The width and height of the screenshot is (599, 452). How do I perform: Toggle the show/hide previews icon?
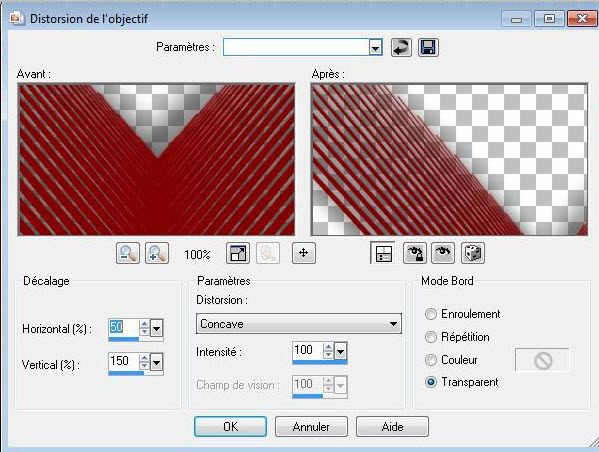click(383, 253)
